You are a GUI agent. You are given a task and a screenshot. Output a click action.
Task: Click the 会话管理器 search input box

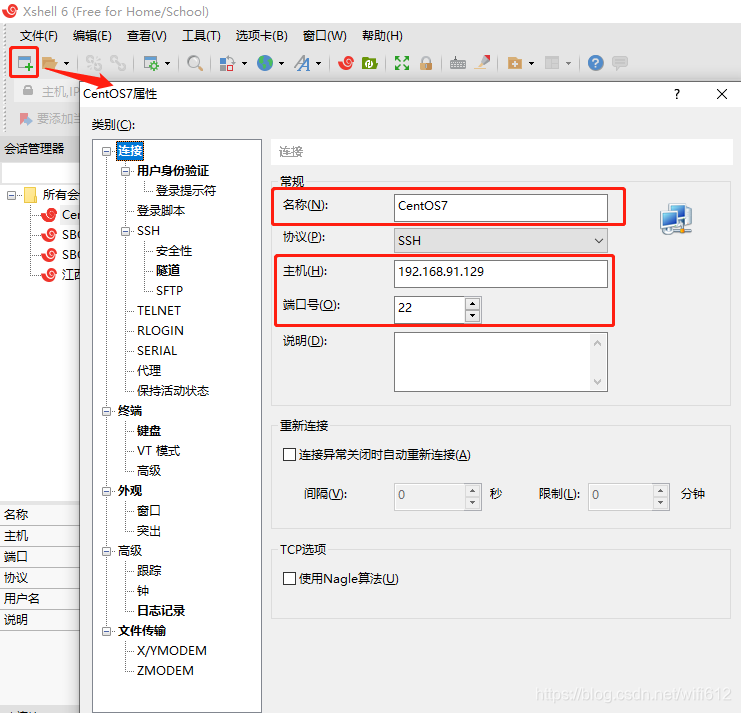(x=40, y=172)
